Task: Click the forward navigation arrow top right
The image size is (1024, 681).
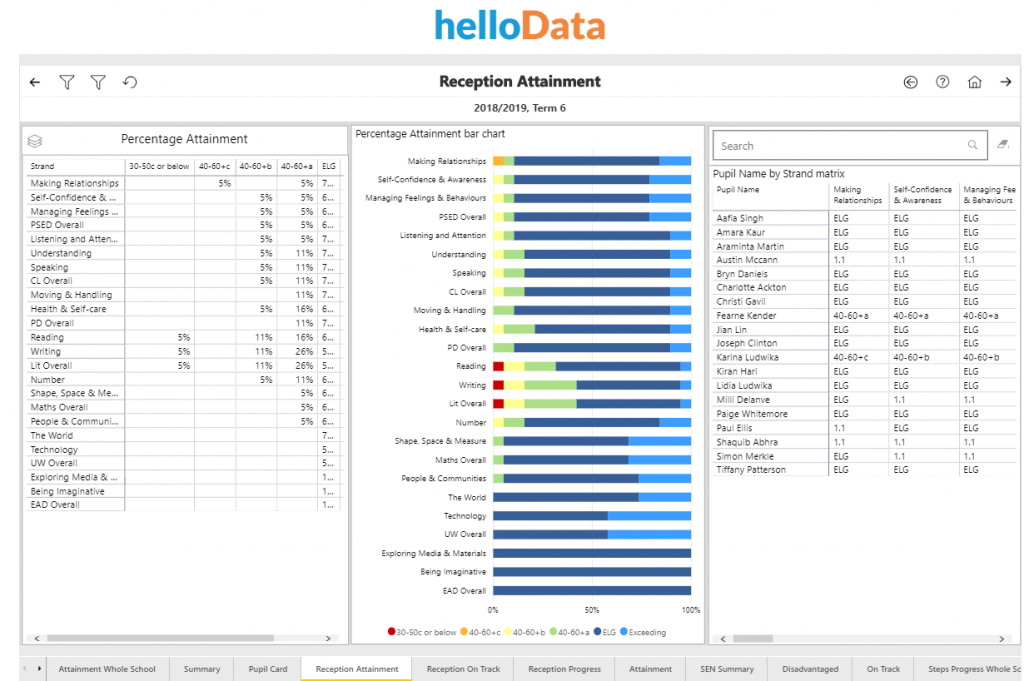Action: (x=1007, y=82)
